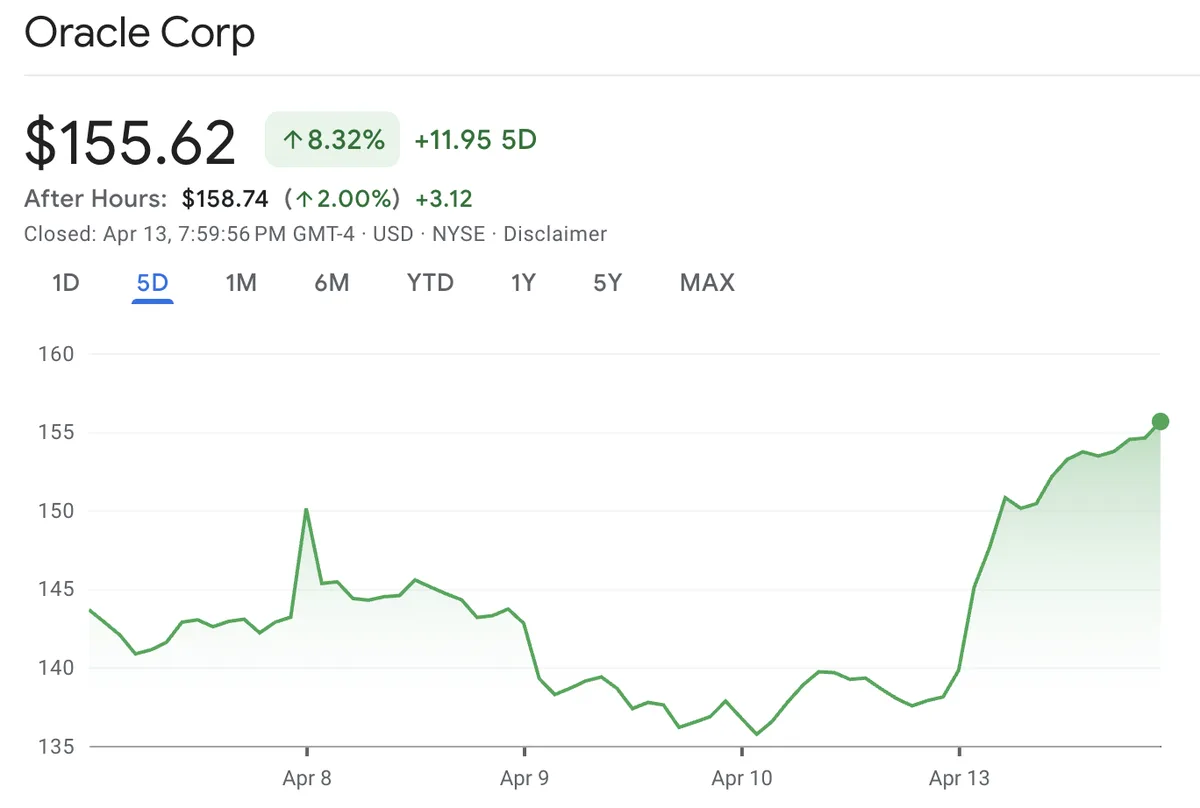Click the latest data point on the chart
The image size is (1200, 808).
point(1159,421)
